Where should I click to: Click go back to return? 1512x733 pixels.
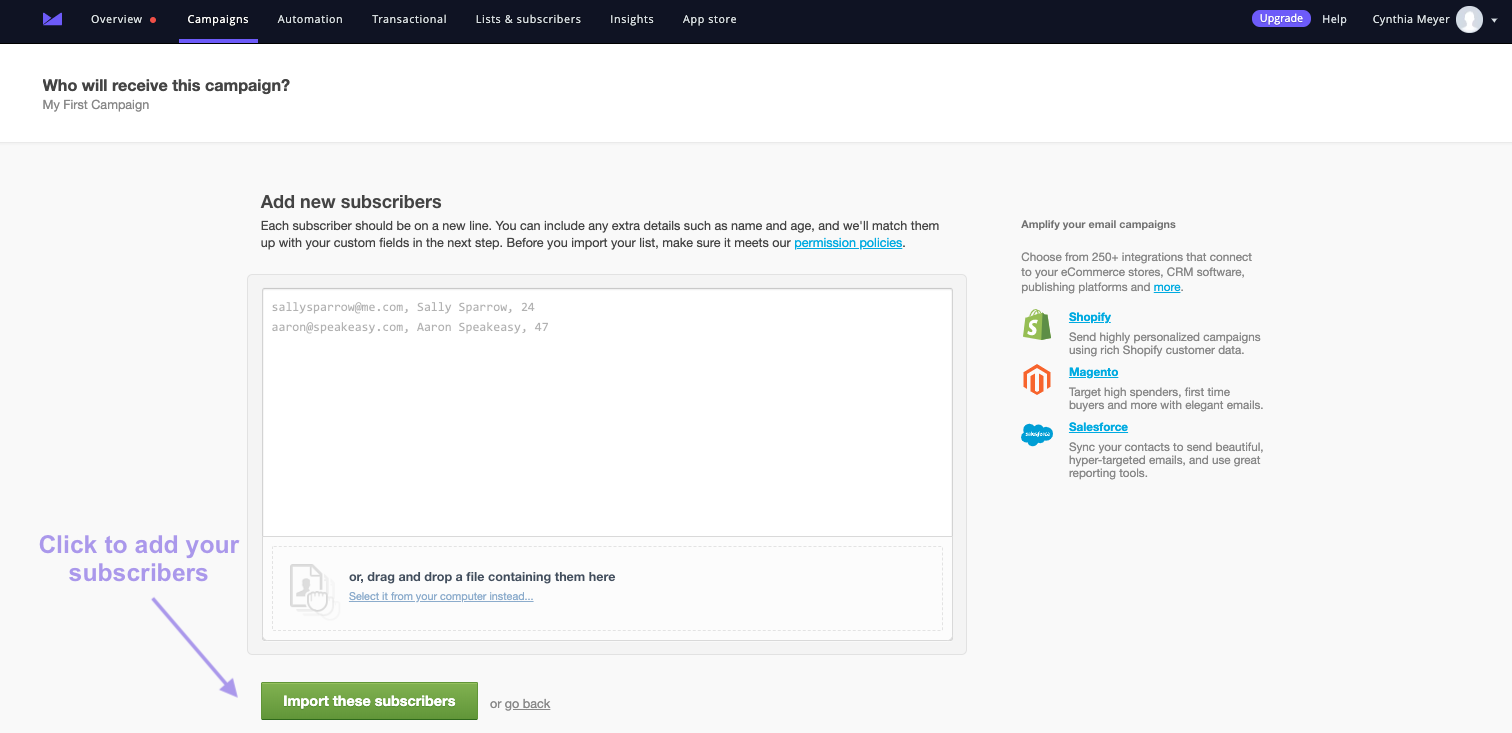point(528,703)
